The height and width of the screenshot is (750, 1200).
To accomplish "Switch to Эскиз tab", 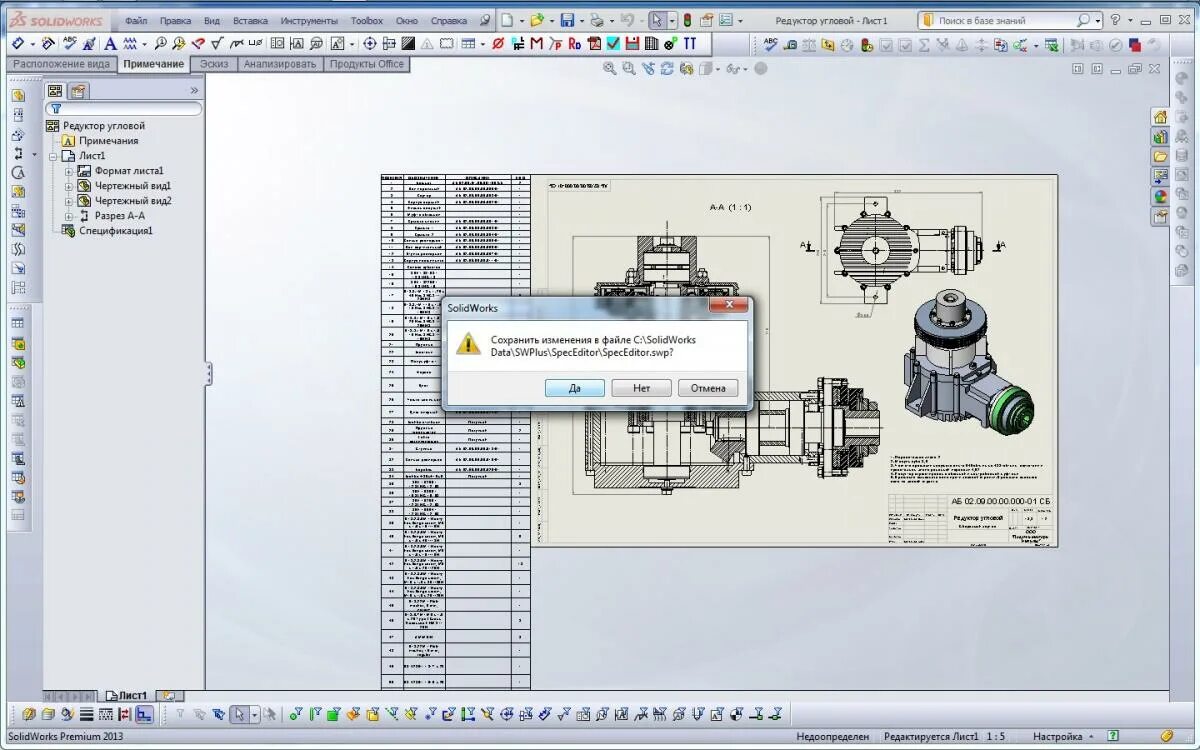I will (x=213, y=64).
